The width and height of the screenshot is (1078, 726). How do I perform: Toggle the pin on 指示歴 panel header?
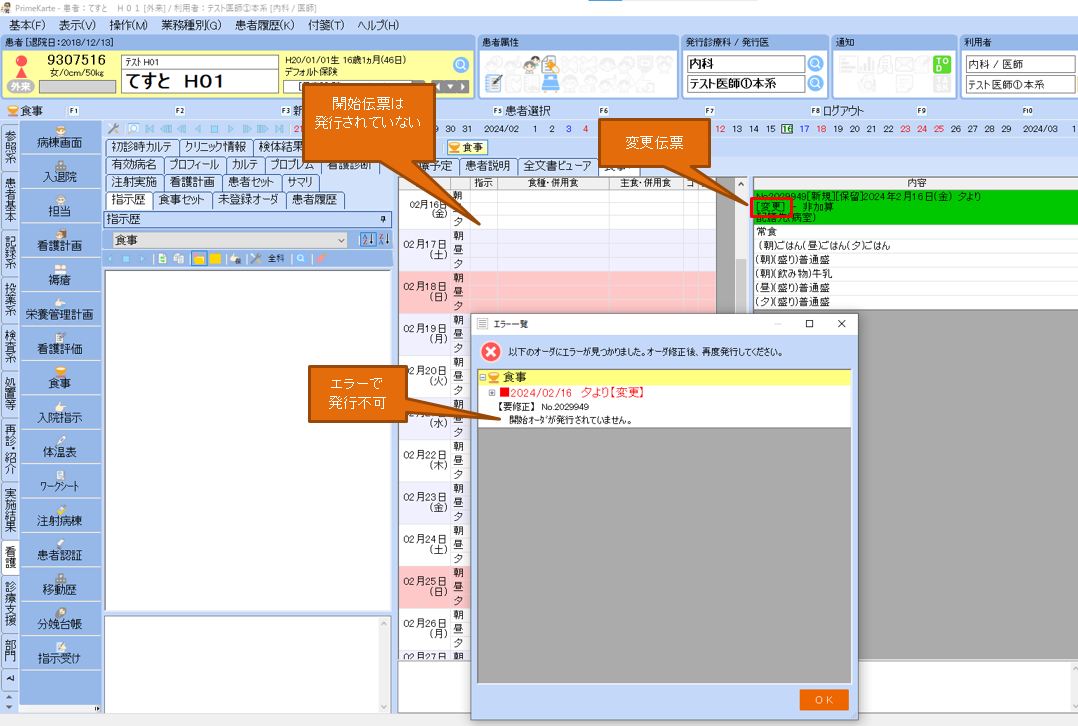(x=383, y=219)
